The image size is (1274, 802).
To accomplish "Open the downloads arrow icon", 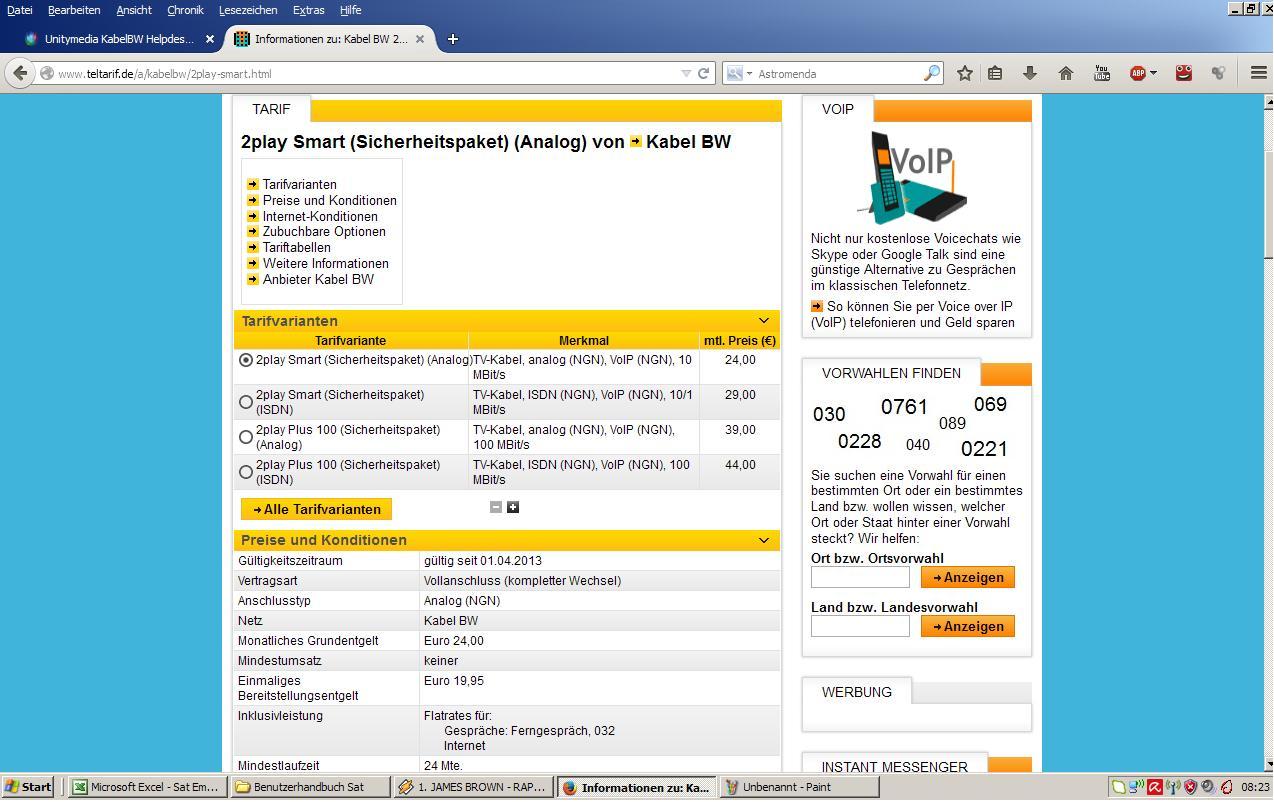I will click(1030, 73).
